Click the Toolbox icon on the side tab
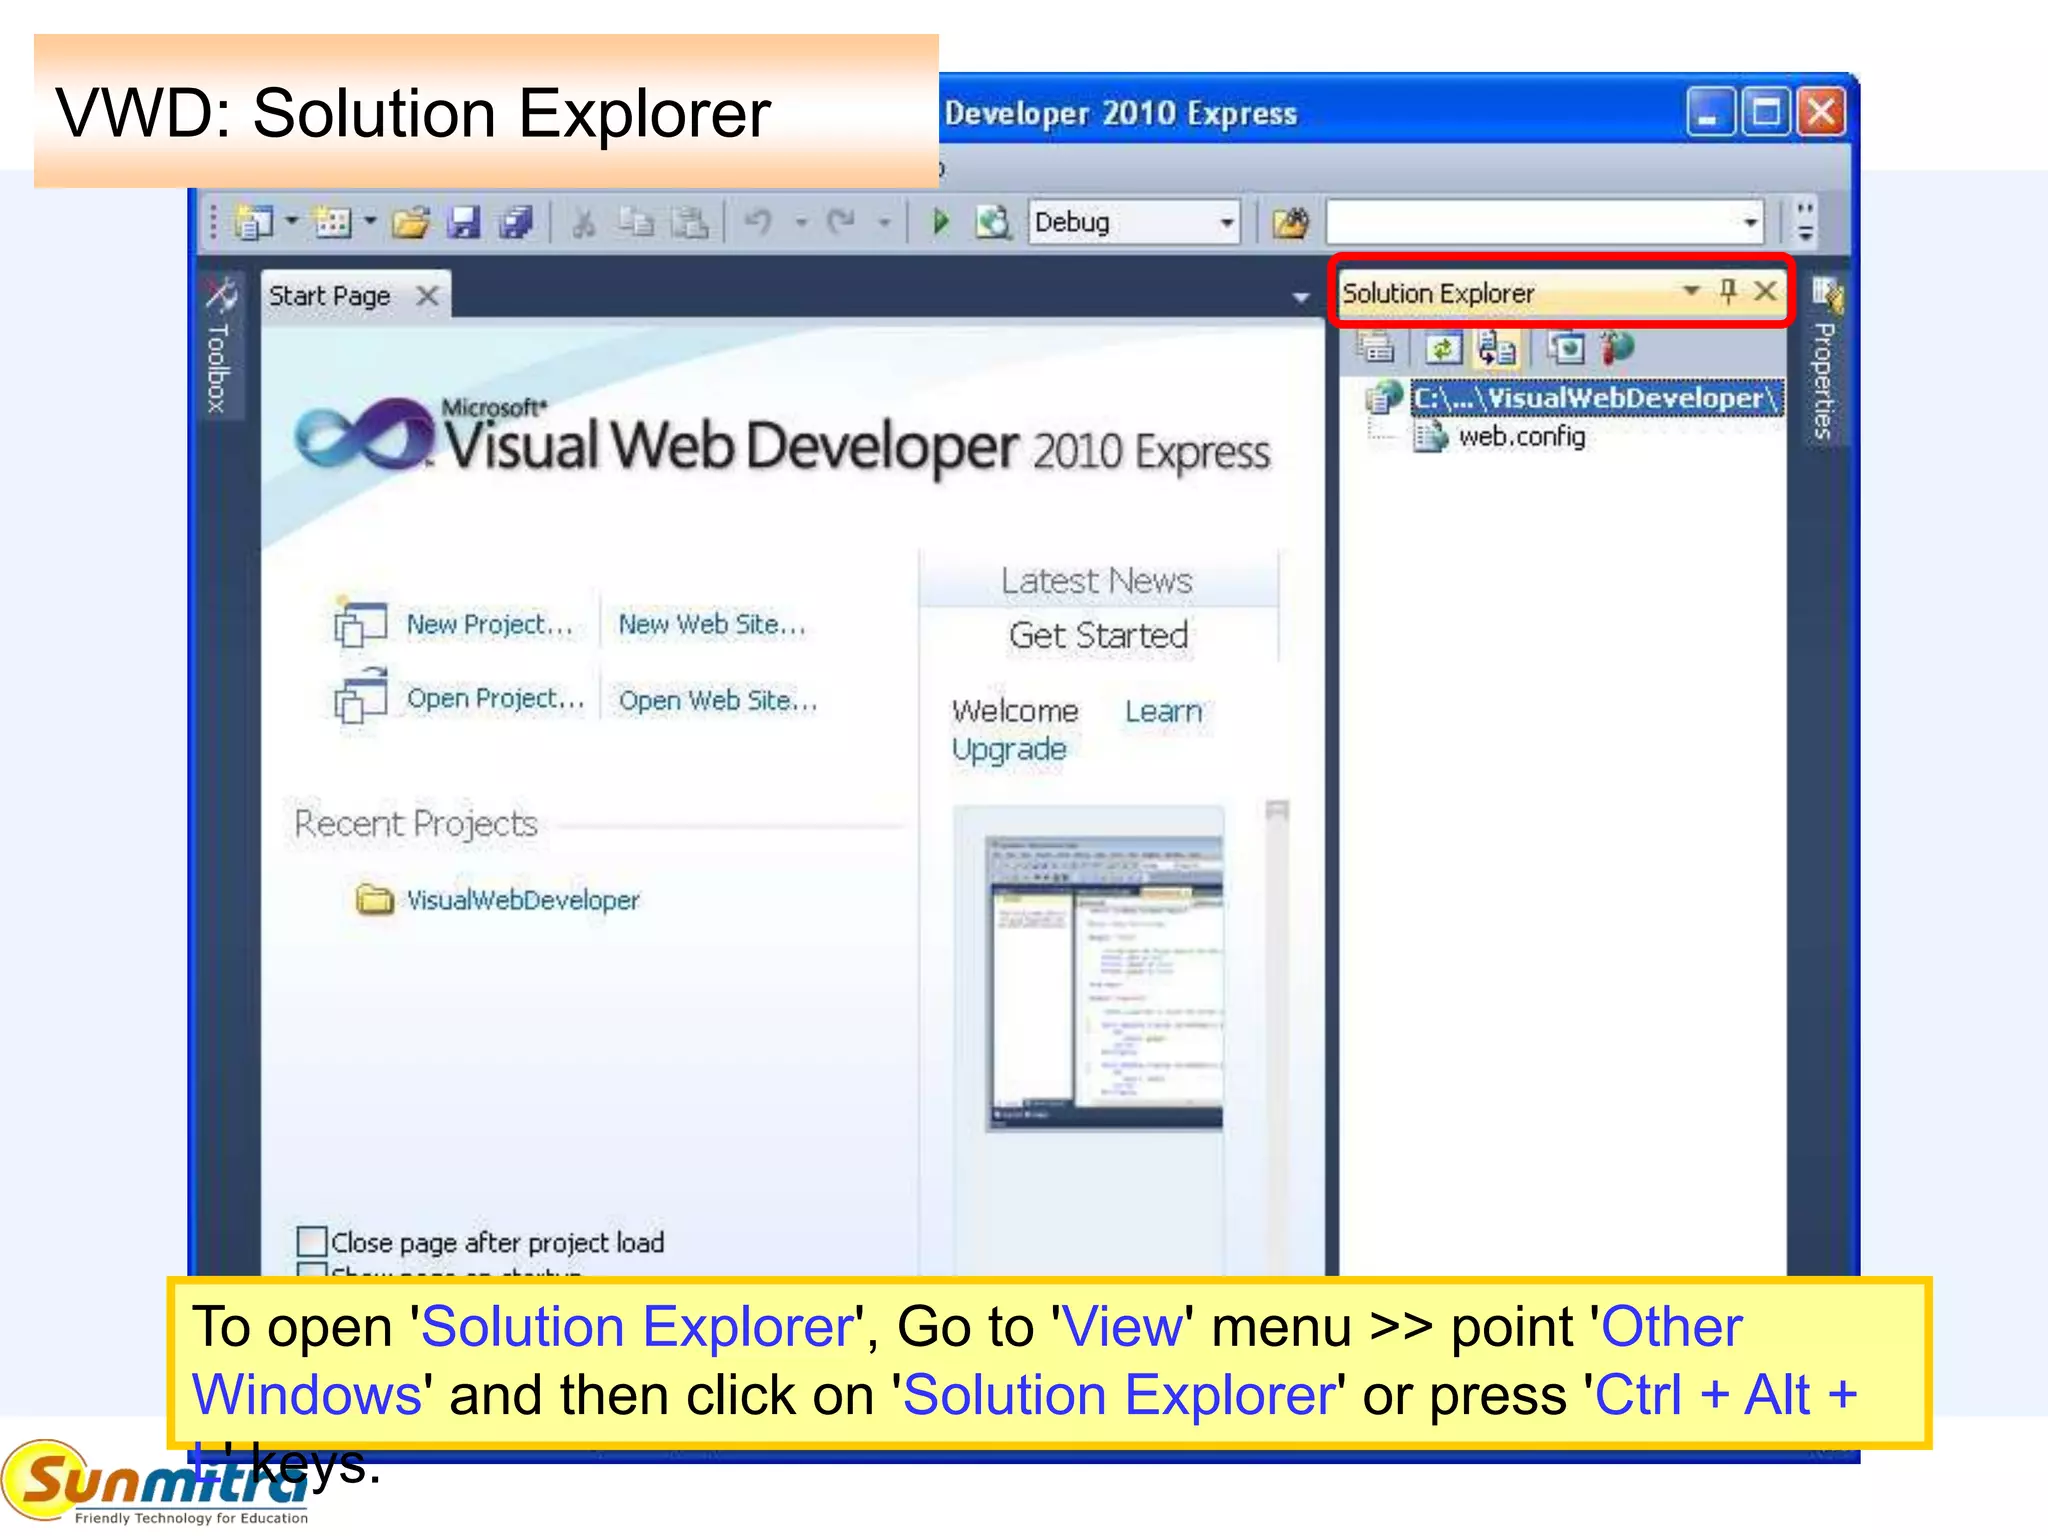The width and height of the screenshot is (2048, 1536). point(220,294)
